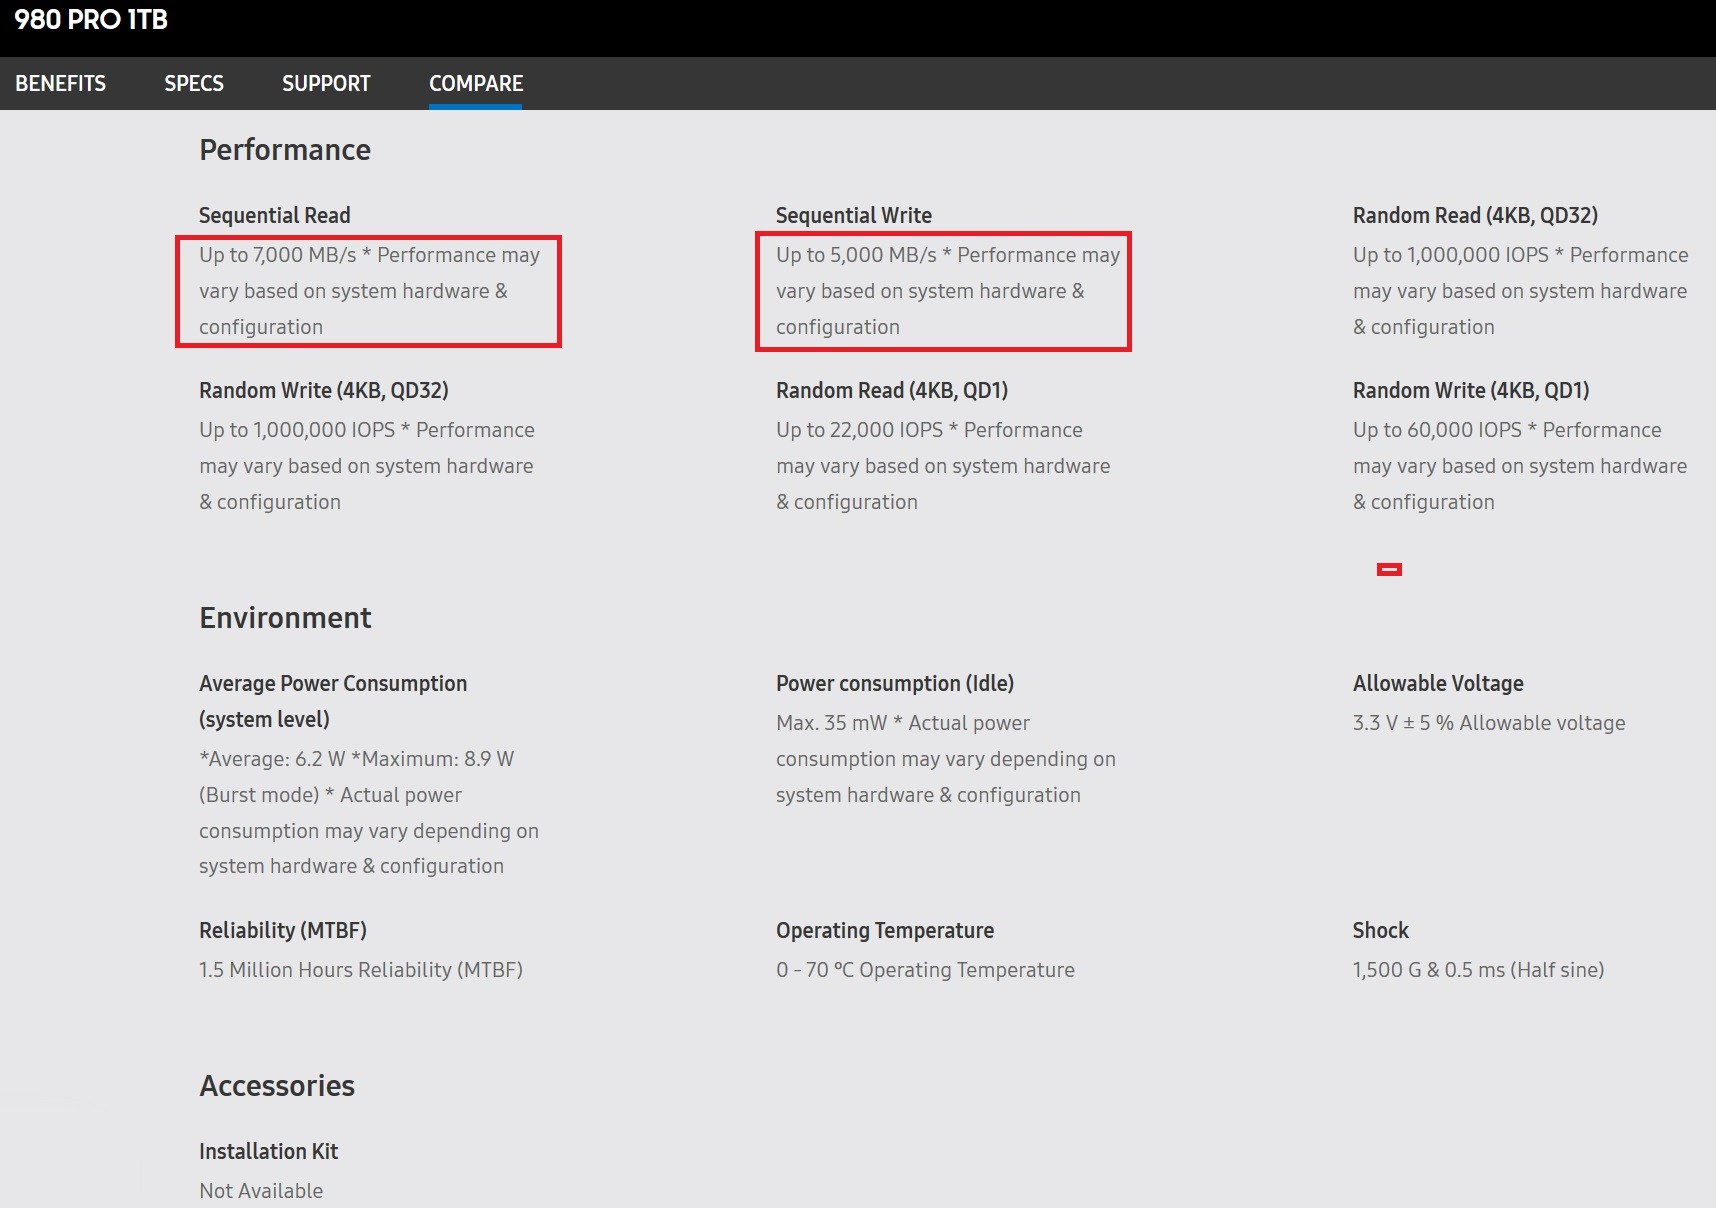Click the 1,500 G & 0.5 ms value
Image resolution: width=1716 pixels, height=1208 pixels.
pos(1478,970)
